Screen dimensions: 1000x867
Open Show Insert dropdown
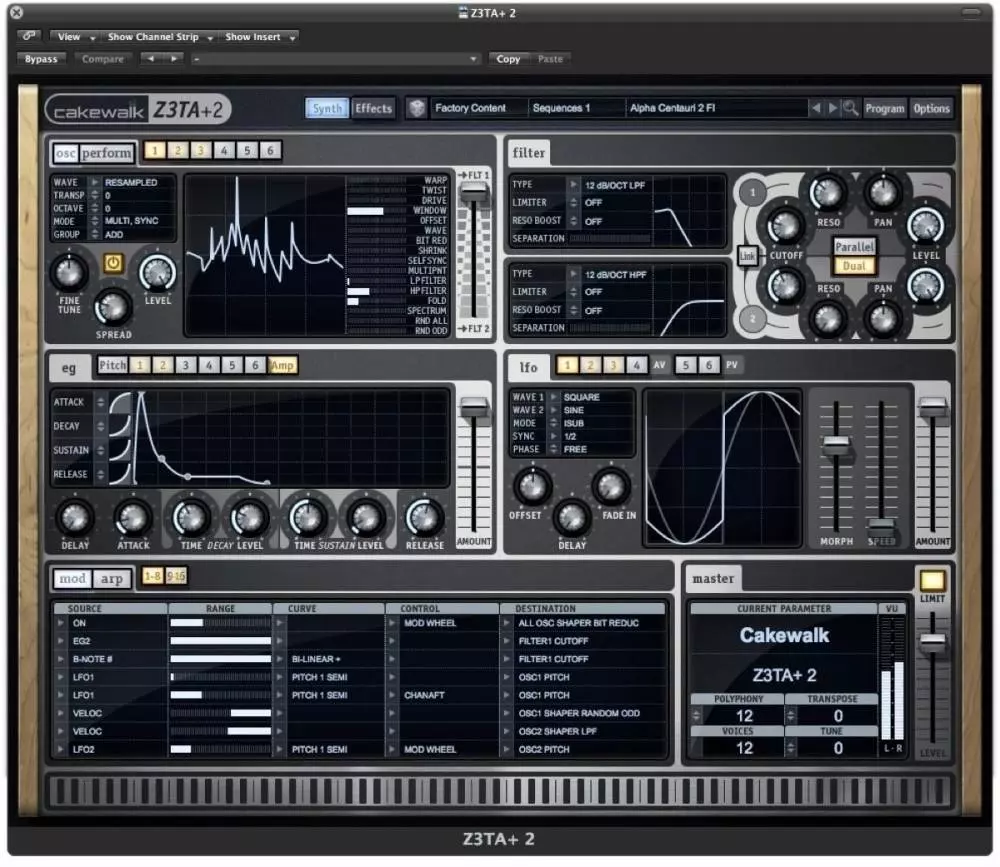260,36
